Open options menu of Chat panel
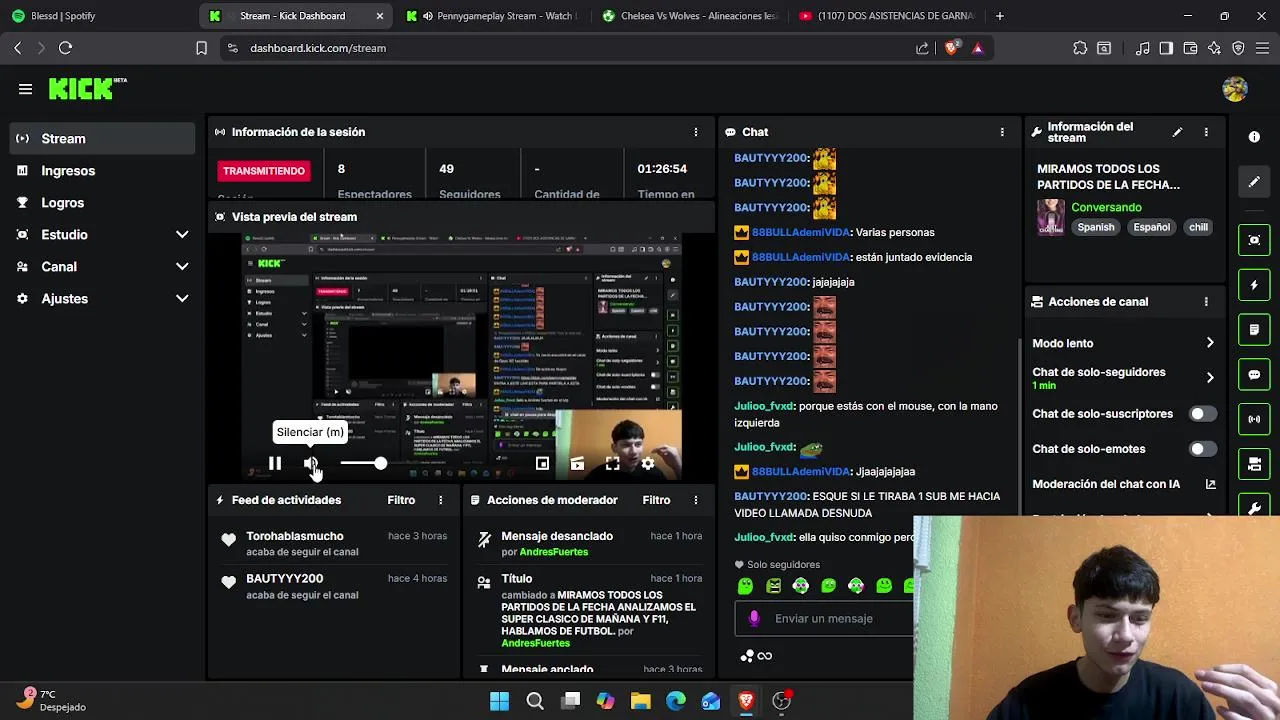 click(1002, 132)
